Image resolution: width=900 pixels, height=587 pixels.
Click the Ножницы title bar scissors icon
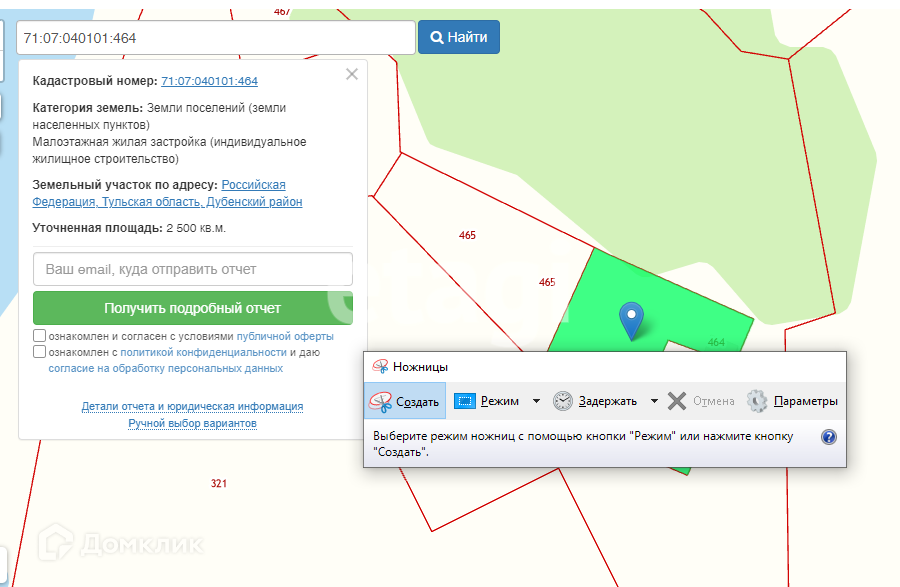coord(380,367)
